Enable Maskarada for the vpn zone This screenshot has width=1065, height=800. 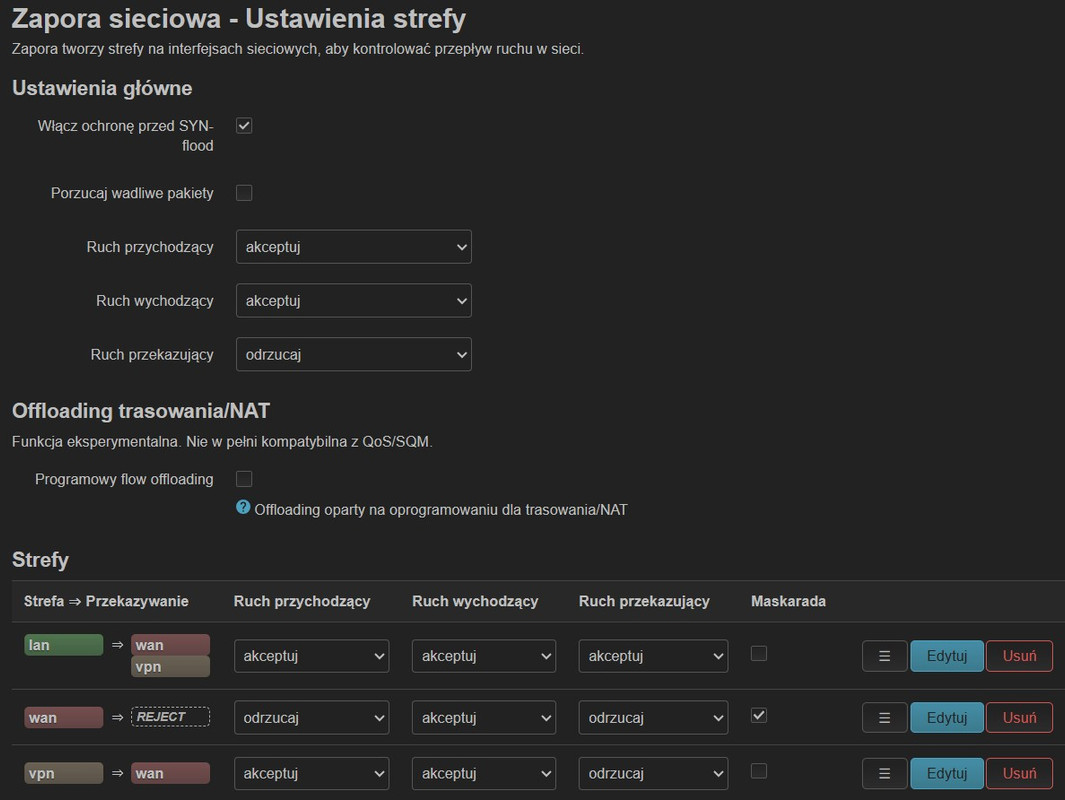coord(759,771)
